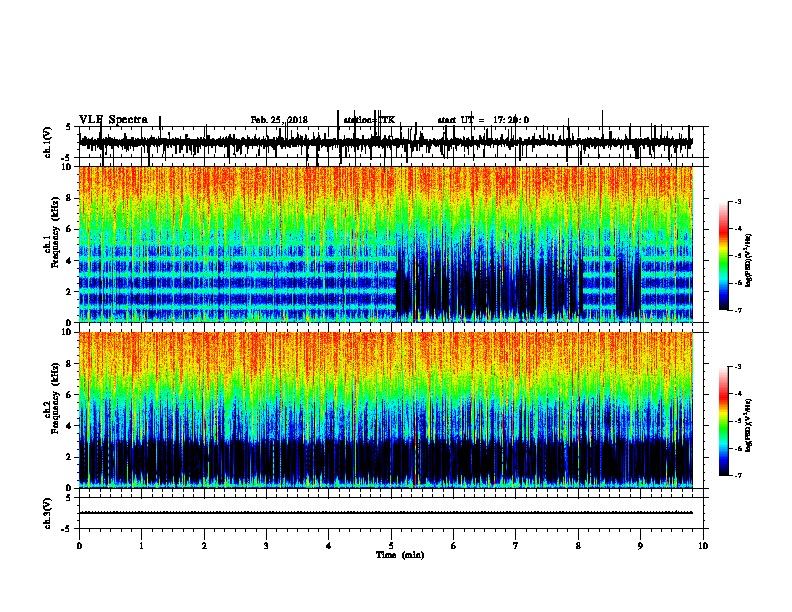Screen dimensions: 792x612
Task: Click the '-7' label on ch.2 color bar
Action: click(x=737, y=475)
